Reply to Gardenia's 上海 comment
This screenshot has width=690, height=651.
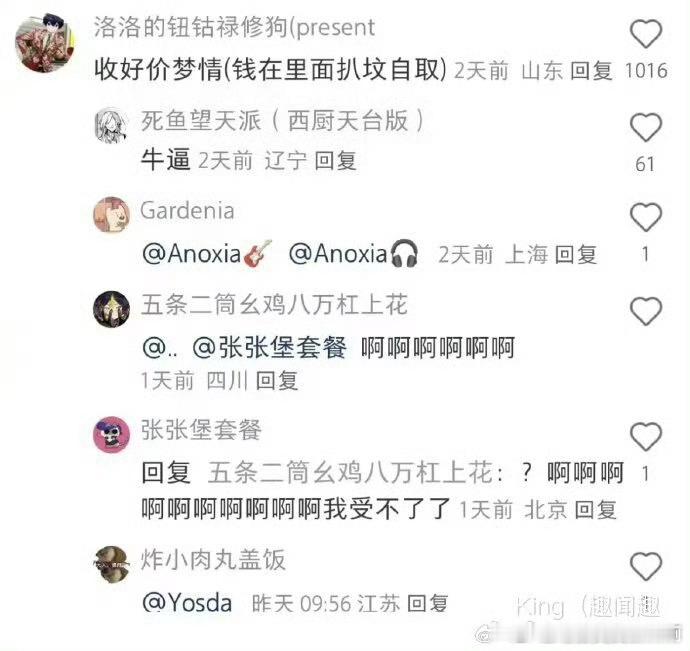coord(576,255)
